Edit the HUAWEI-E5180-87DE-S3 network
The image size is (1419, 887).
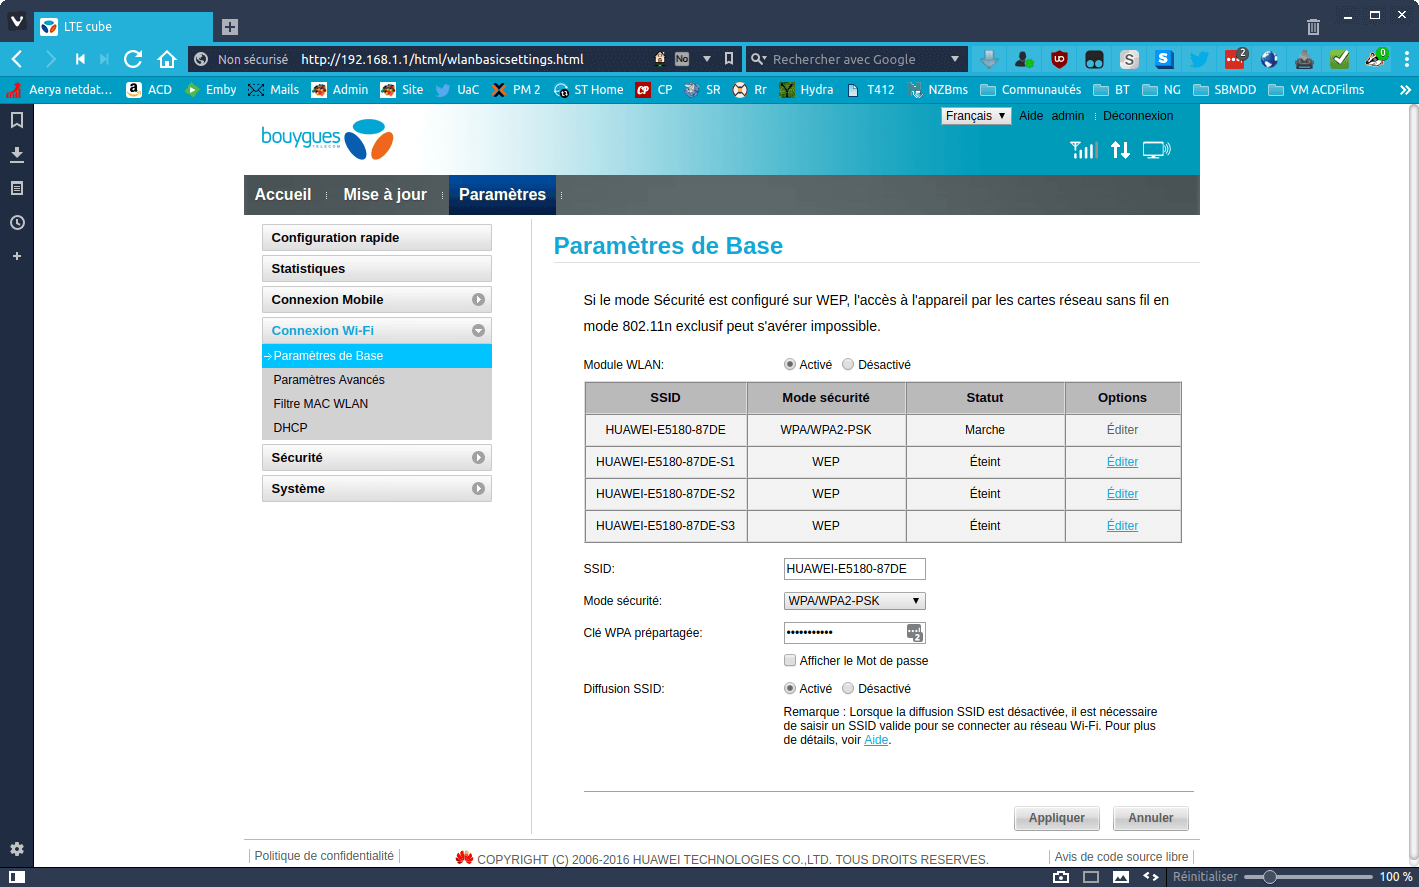[1122, 526]
